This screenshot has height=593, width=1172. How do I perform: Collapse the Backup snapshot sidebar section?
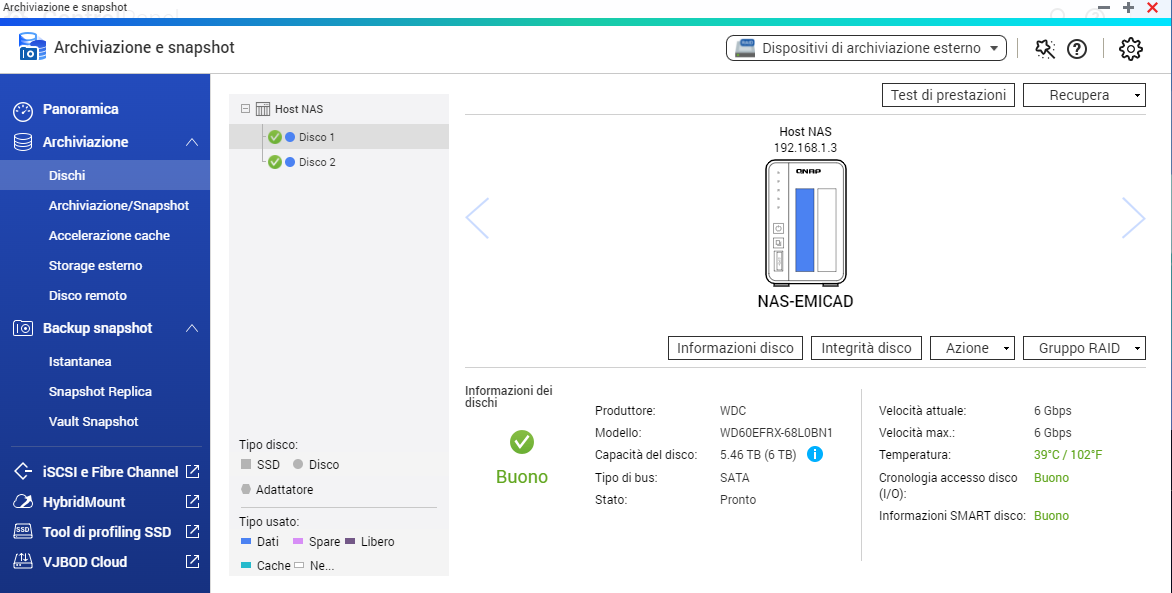pos(192,328)
